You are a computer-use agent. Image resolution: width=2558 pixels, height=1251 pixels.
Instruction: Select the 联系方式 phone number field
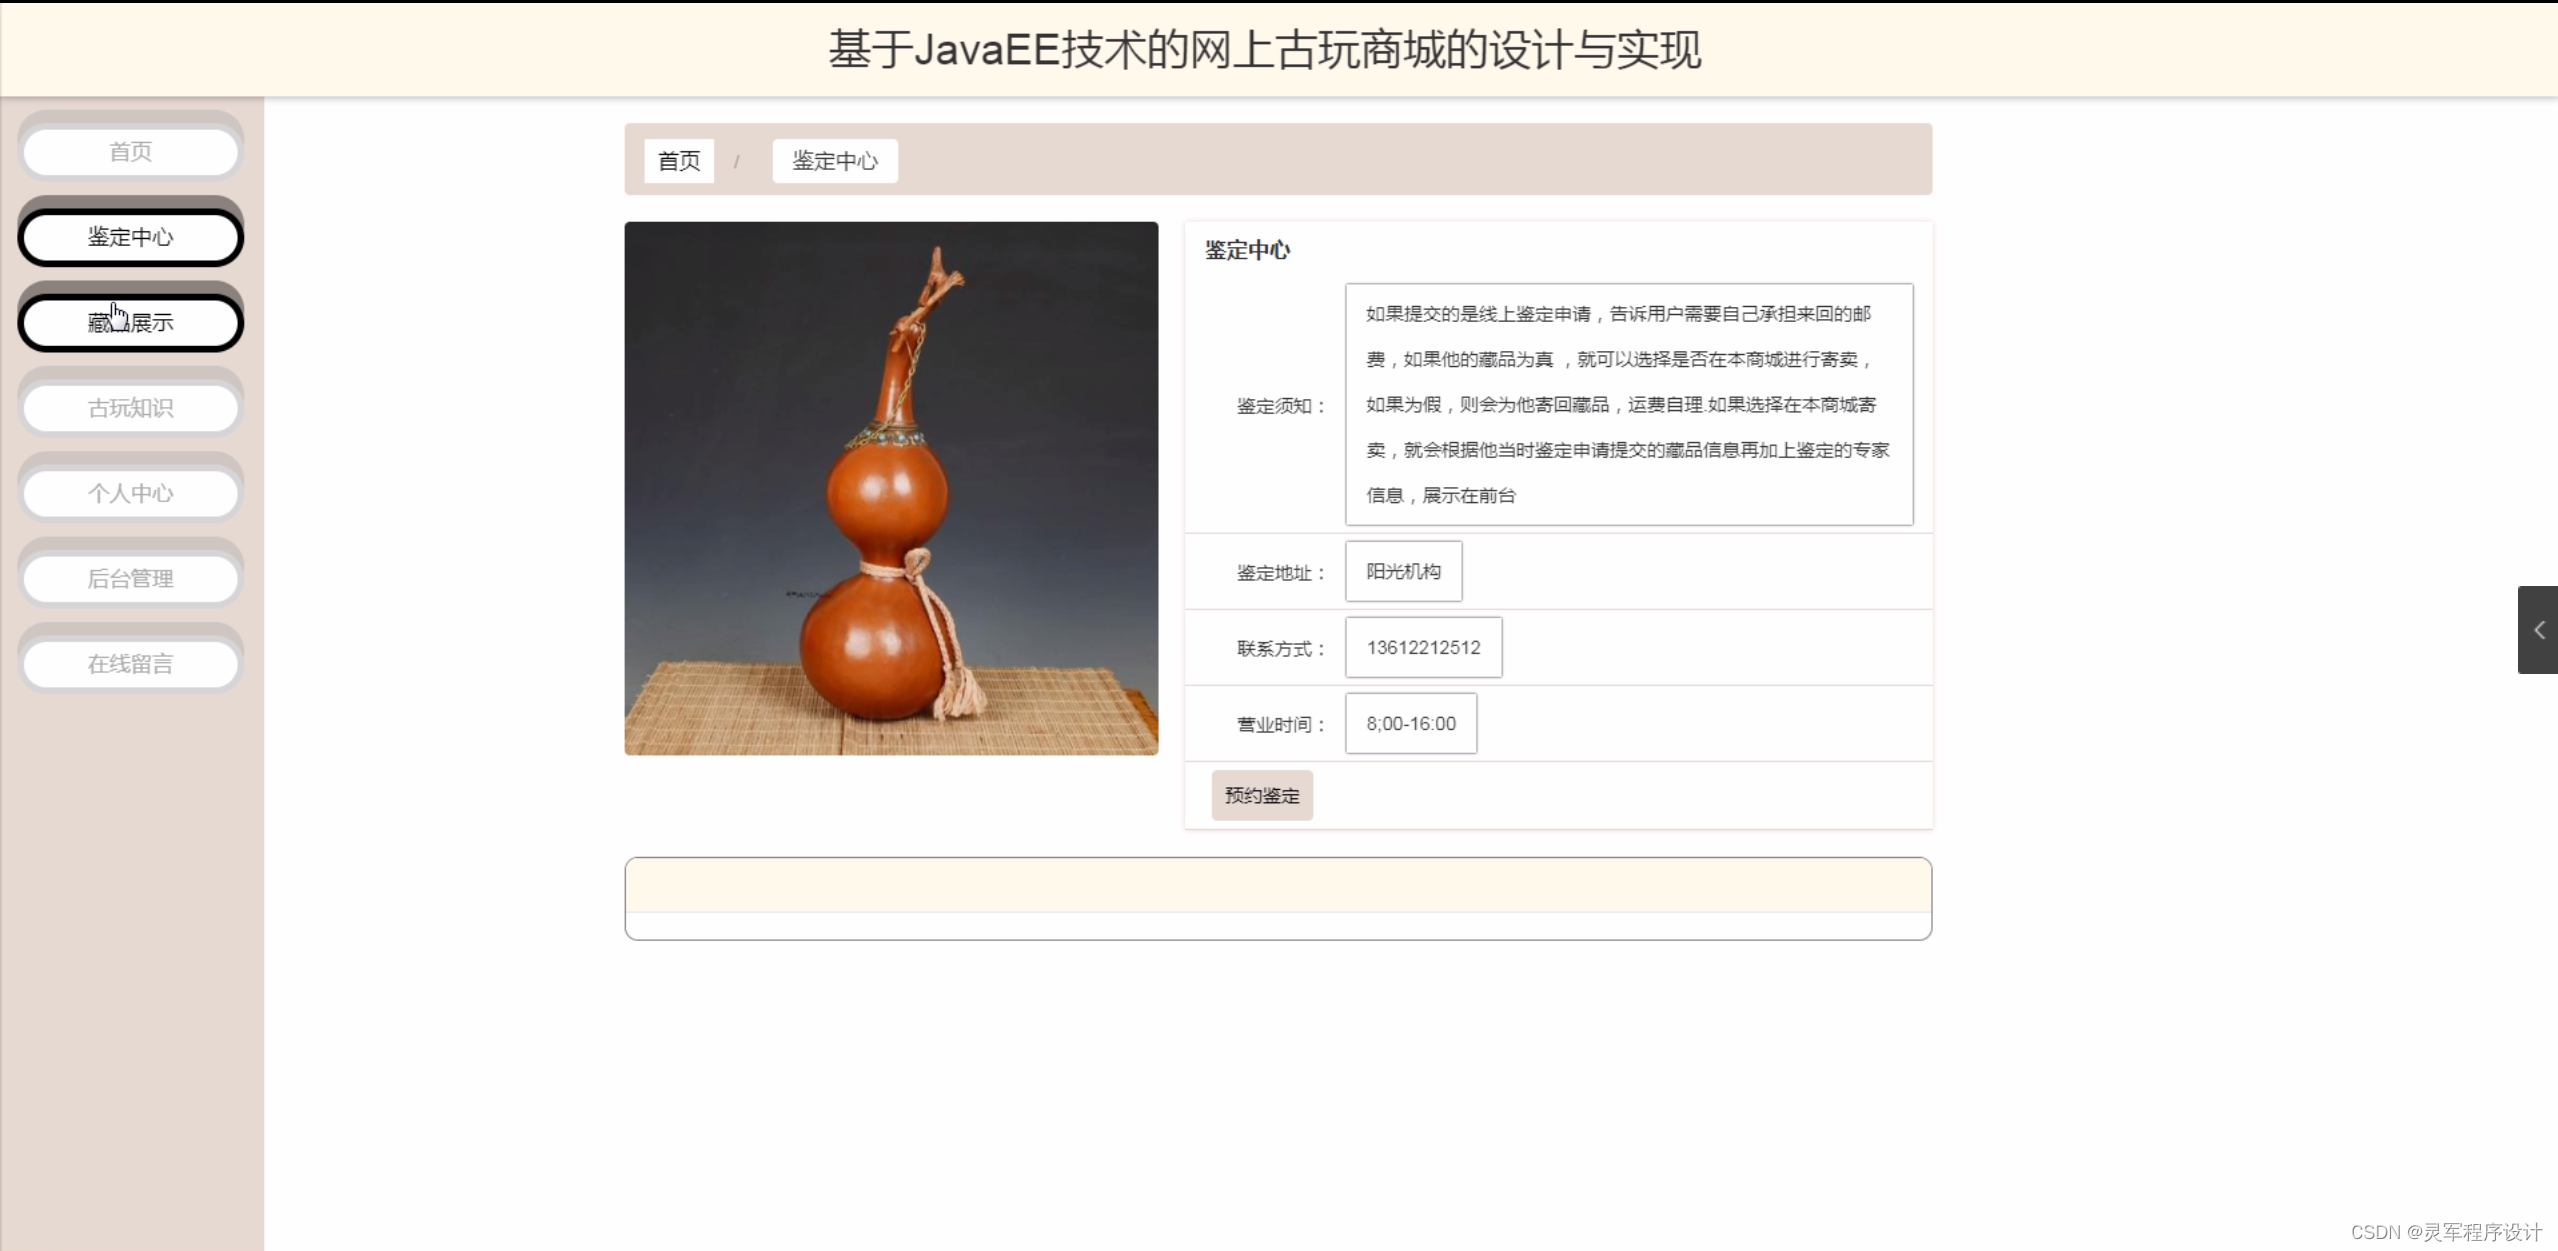(x=1423, y=647)
